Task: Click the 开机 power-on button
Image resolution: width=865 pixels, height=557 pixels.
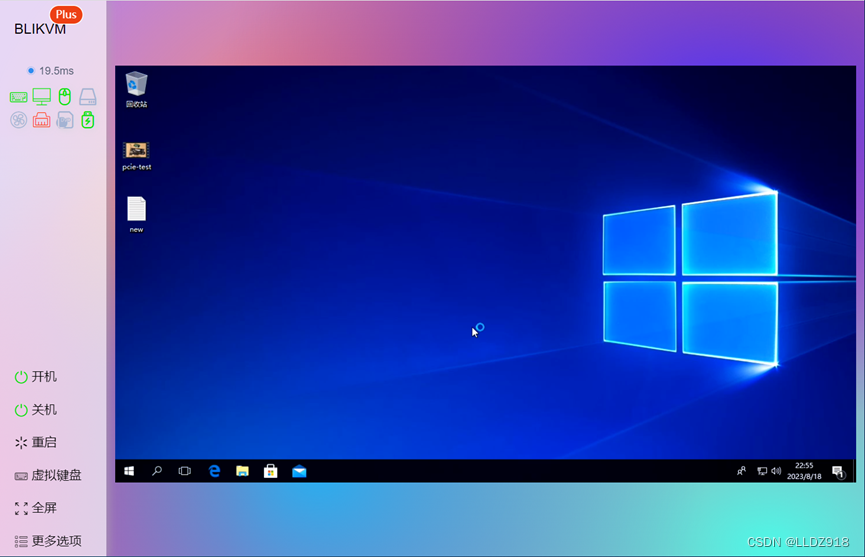Action: click(x=36, y=377)
